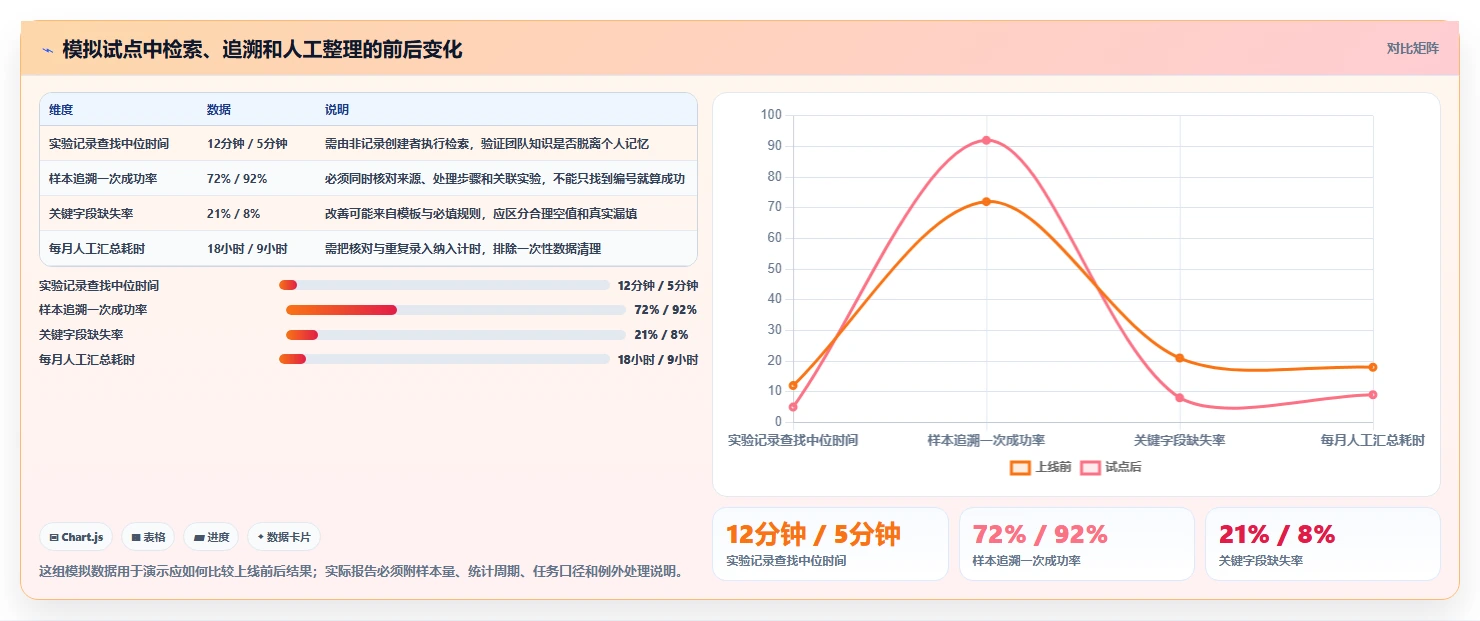This screenshot has height=621, width=1480.
Task: Select the 表格 tag chip
Action: [148, 537]
